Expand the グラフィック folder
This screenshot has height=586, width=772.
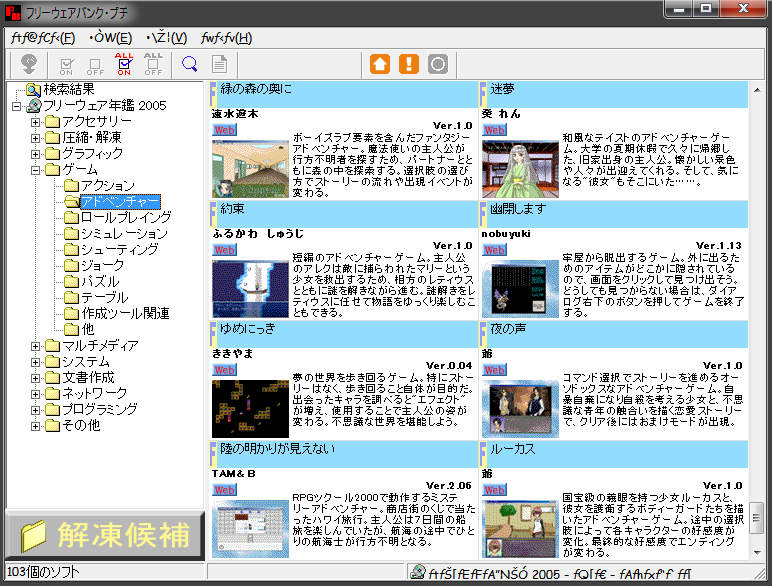(x=35, y=154)
